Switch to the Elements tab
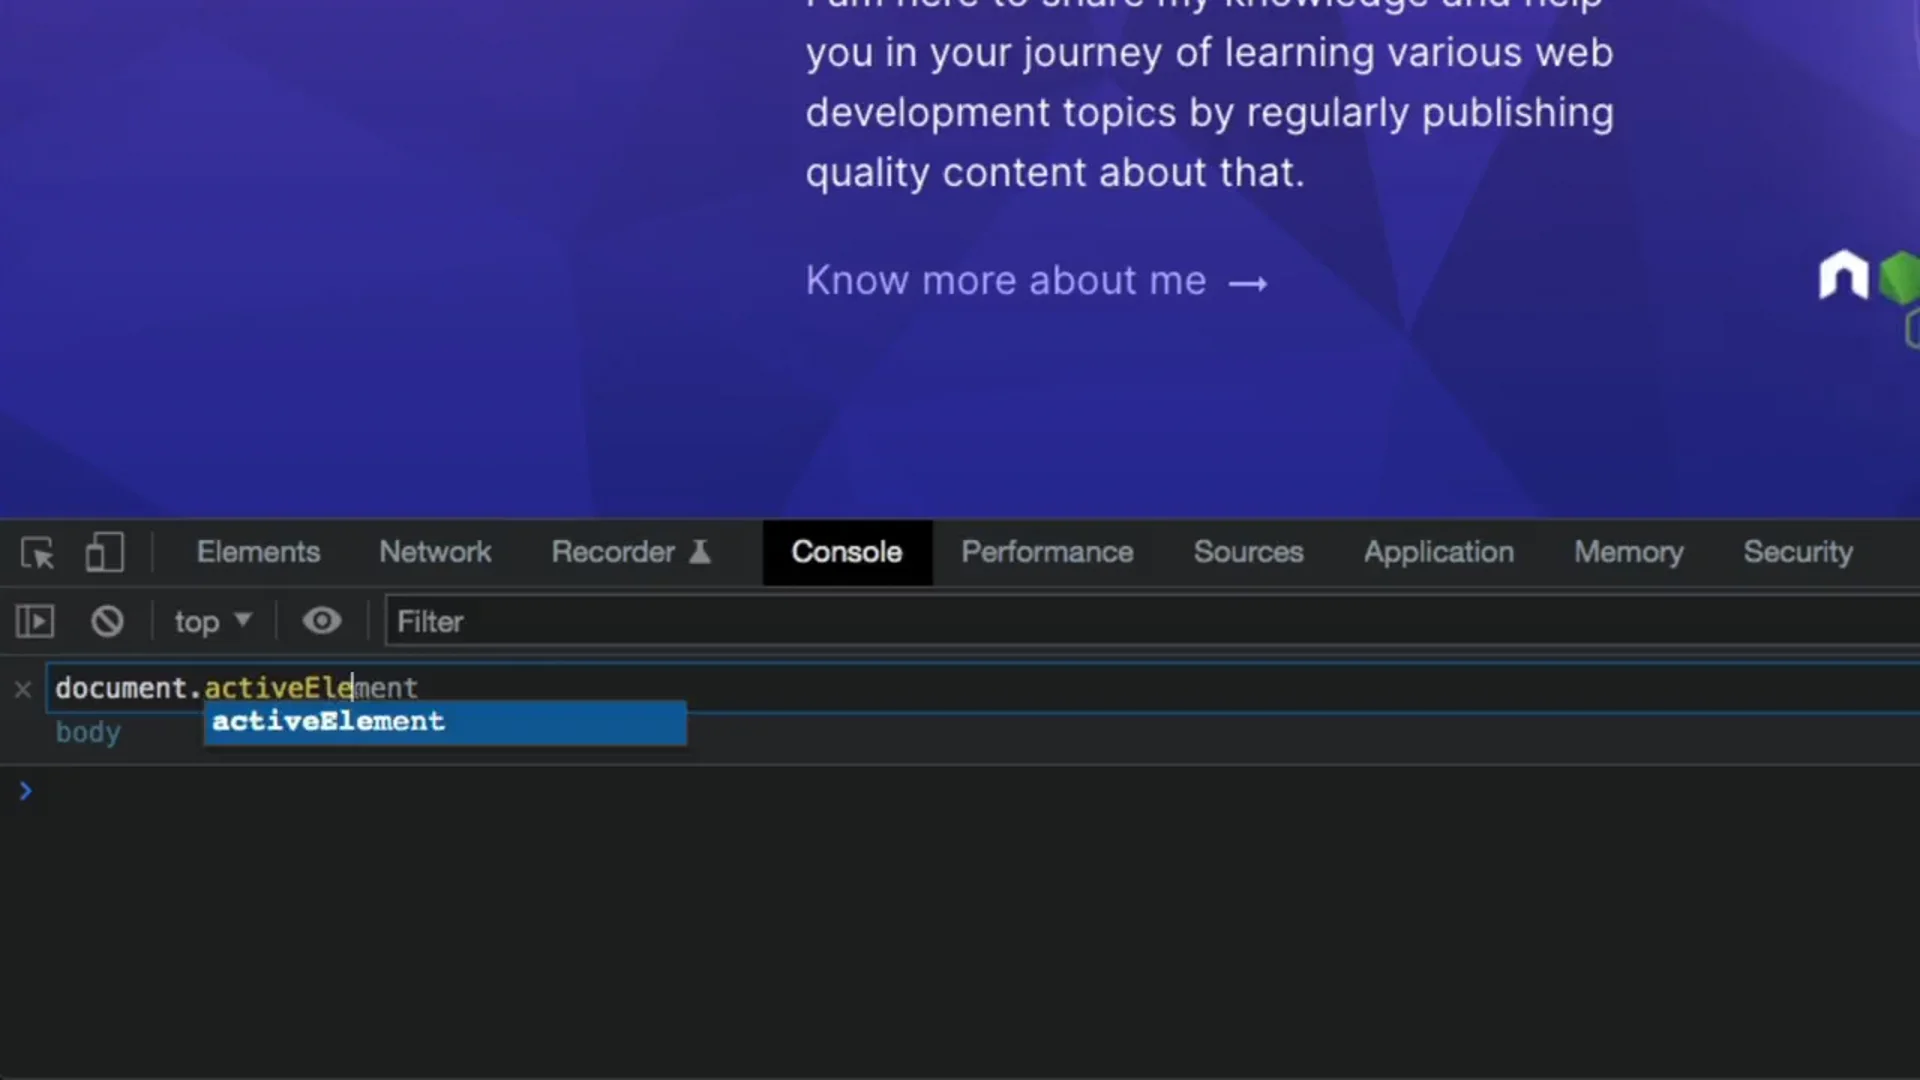Image resolution: width=1920 pixels, height=1080 pixels. pyautogui.click(x=258, y=552)
